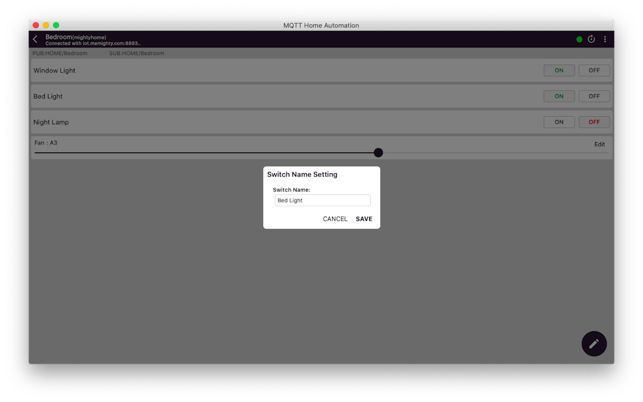This screenshot has height=402, width=643.
Task: Go back using the arrow icon
Action: 36,40
